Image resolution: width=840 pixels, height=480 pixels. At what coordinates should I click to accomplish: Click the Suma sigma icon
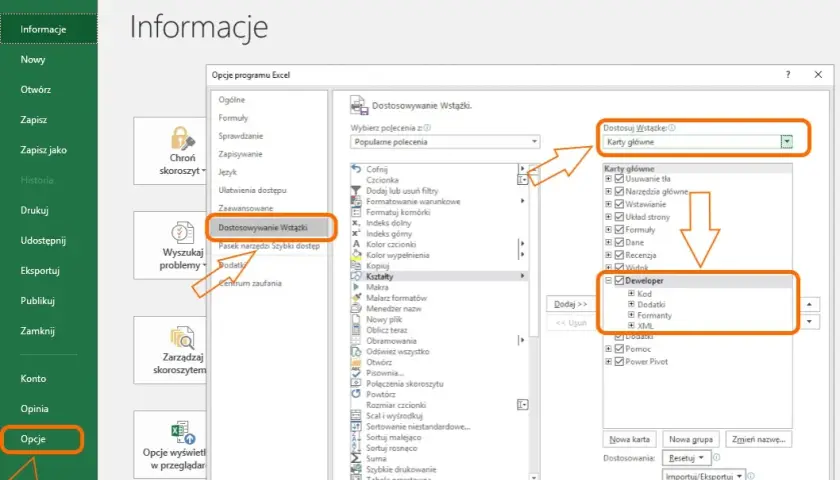tap(356, 459)
